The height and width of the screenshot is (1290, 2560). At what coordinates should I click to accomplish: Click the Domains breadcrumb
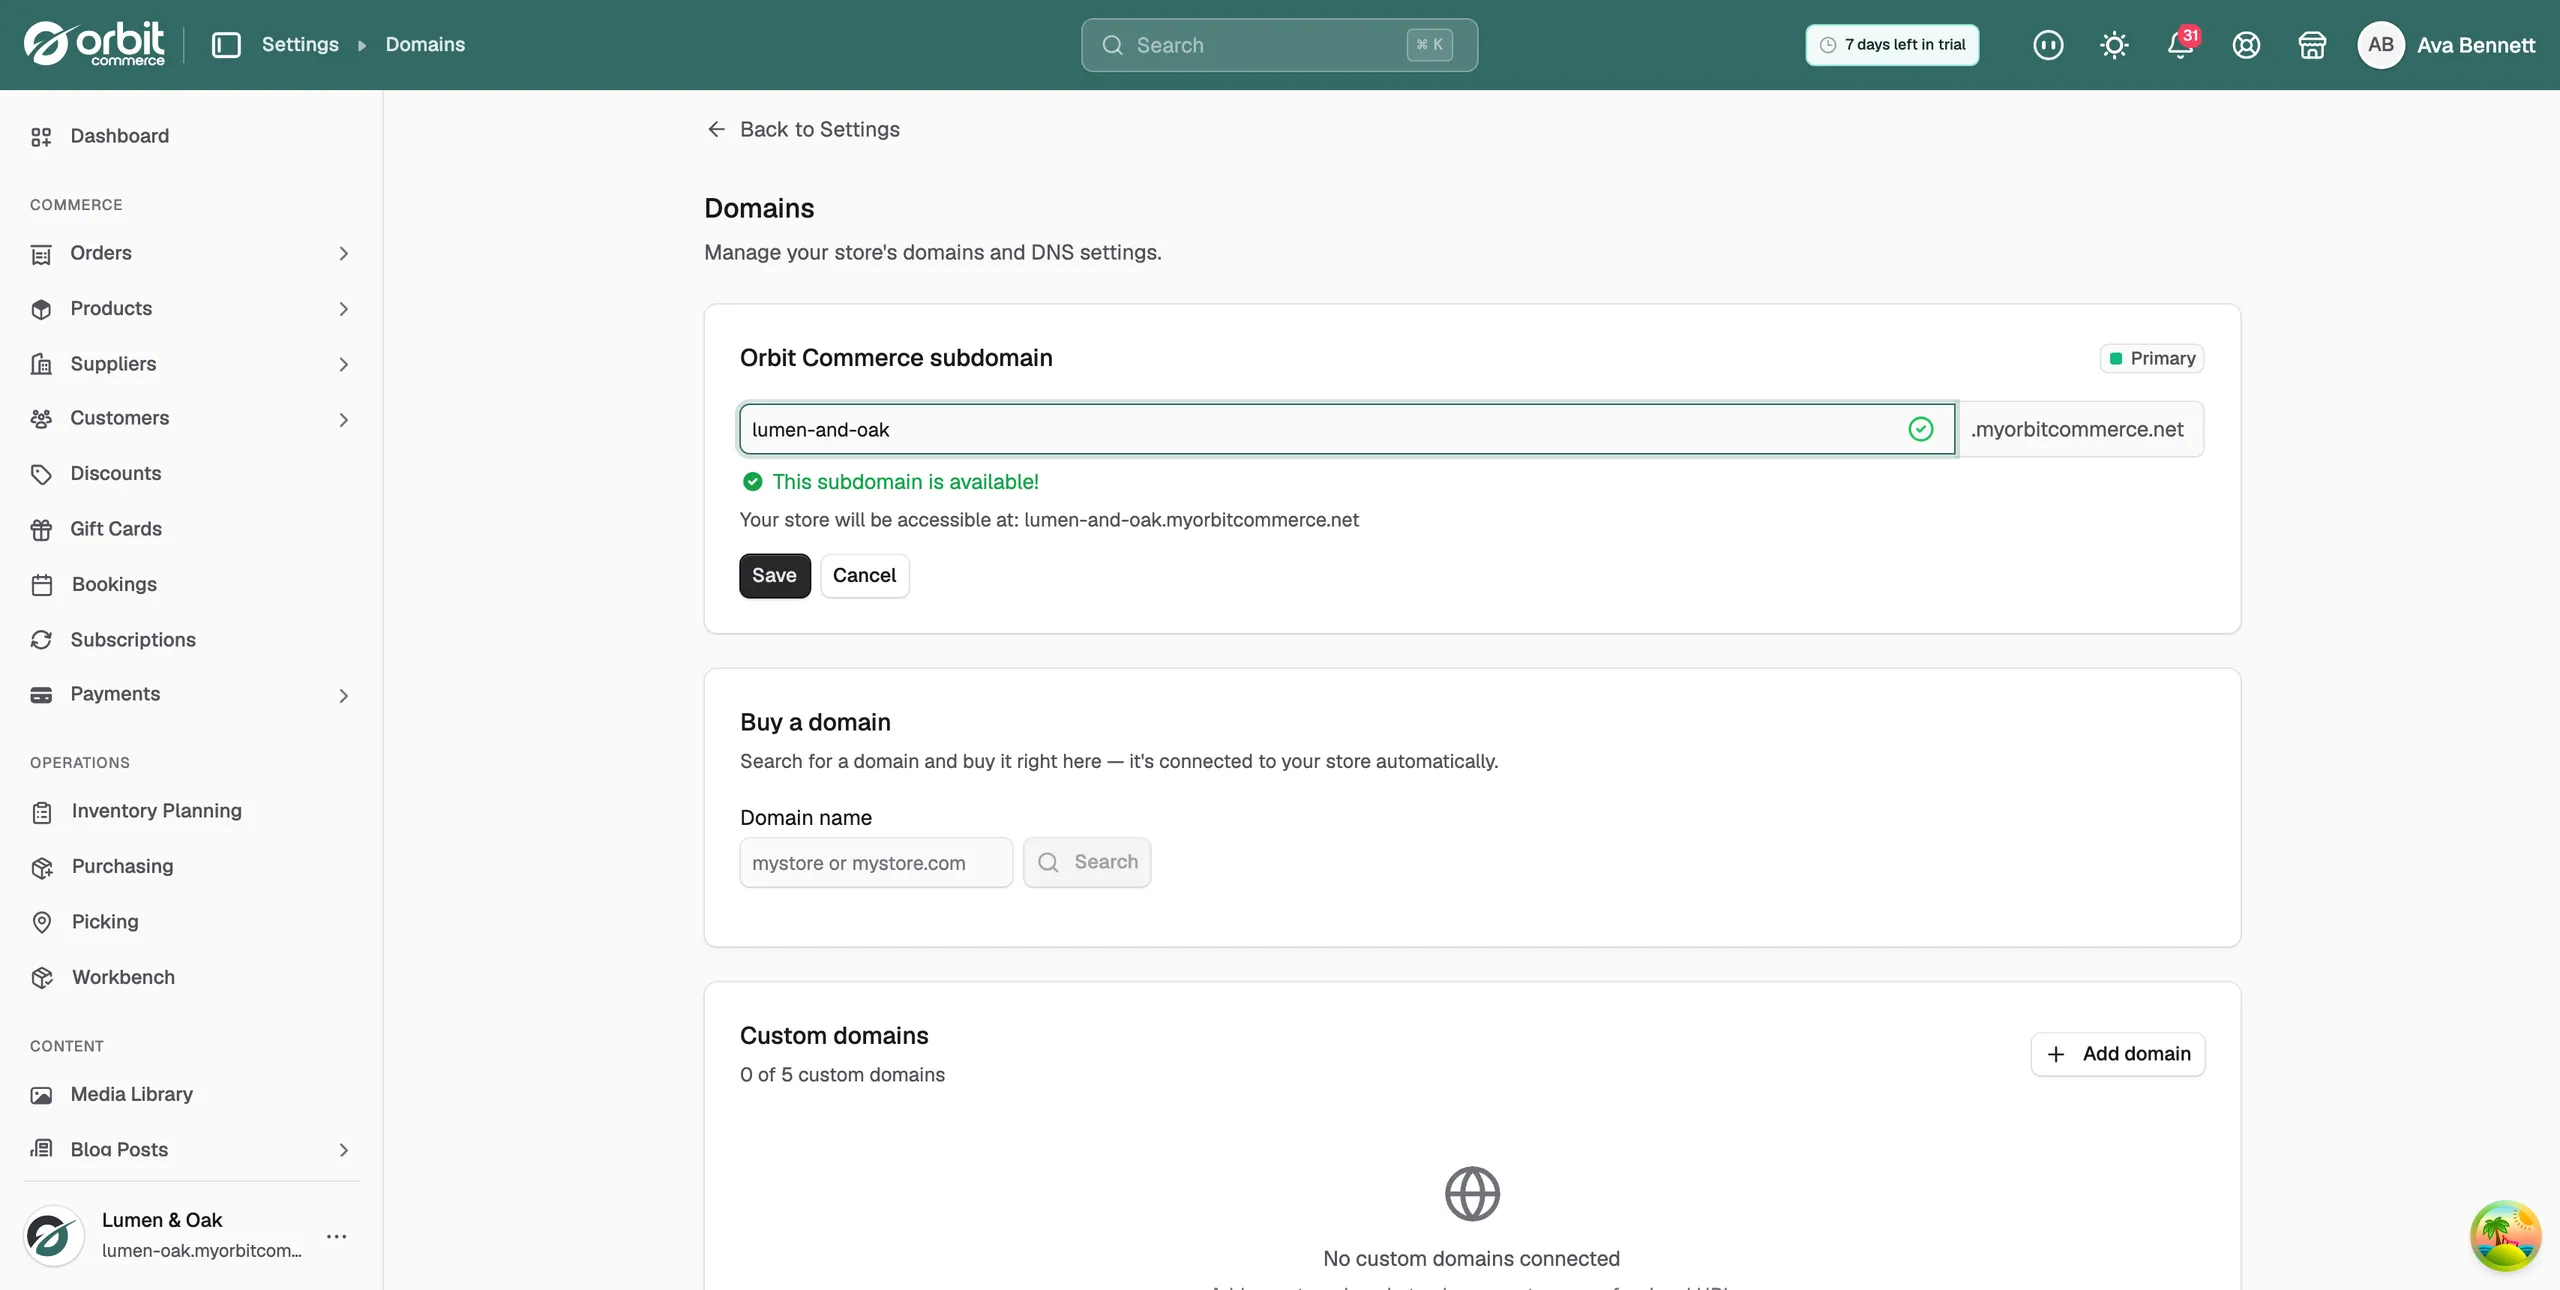pyautogui.click(x=425, y=44)
